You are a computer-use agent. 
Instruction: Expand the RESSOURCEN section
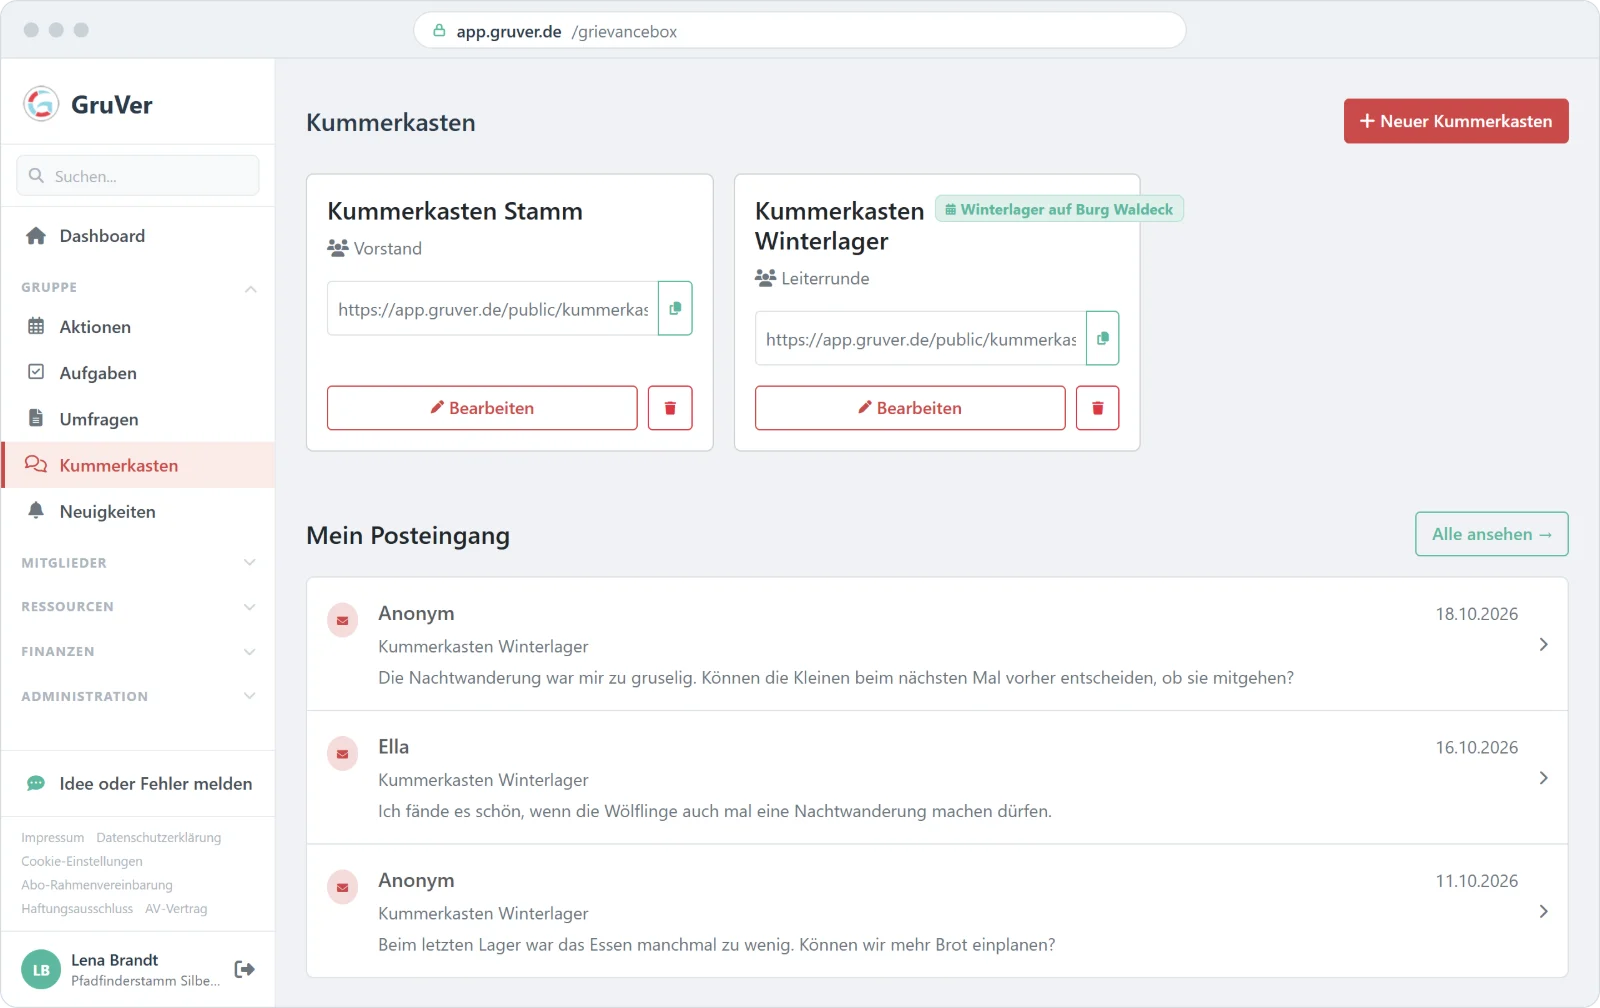pyautogui.click(x=250, y=607)
